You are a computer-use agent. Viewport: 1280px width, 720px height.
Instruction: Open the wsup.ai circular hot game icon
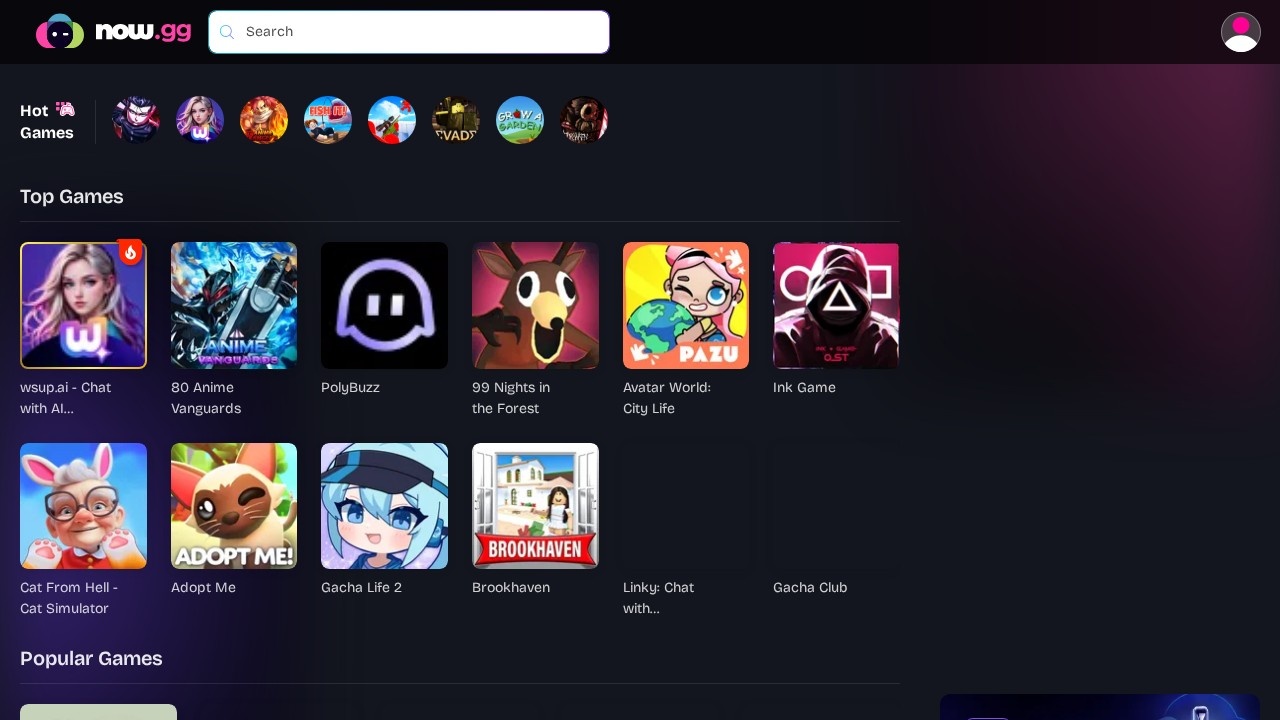point(200,120)
